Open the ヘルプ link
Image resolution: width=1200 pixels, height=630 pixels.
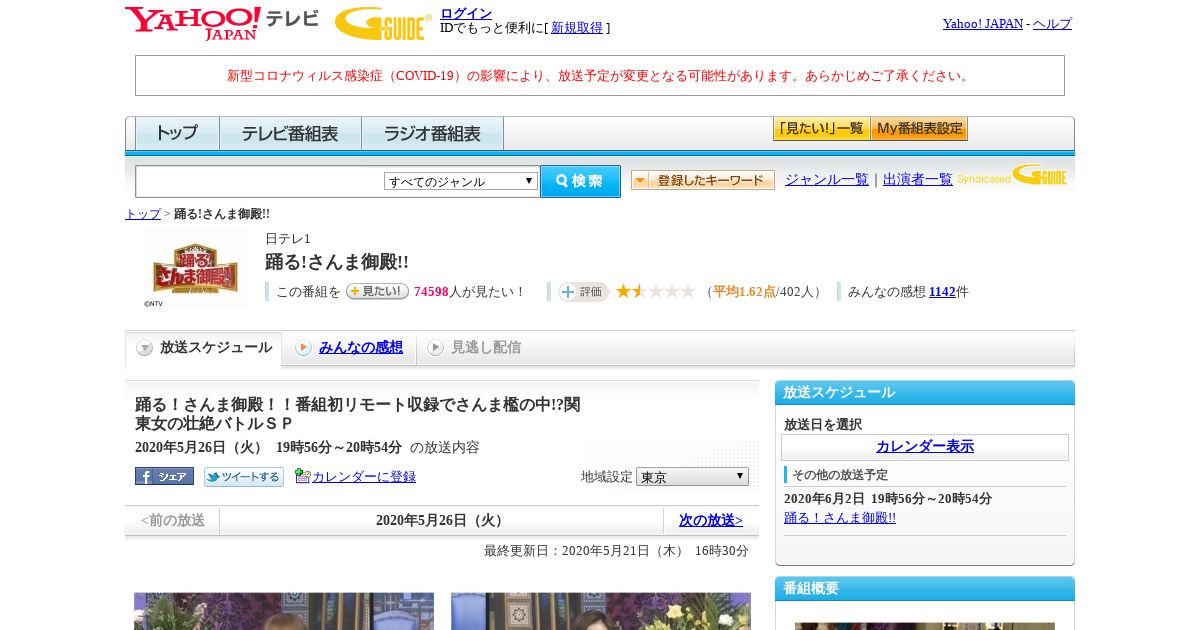tap(1052, 23)
